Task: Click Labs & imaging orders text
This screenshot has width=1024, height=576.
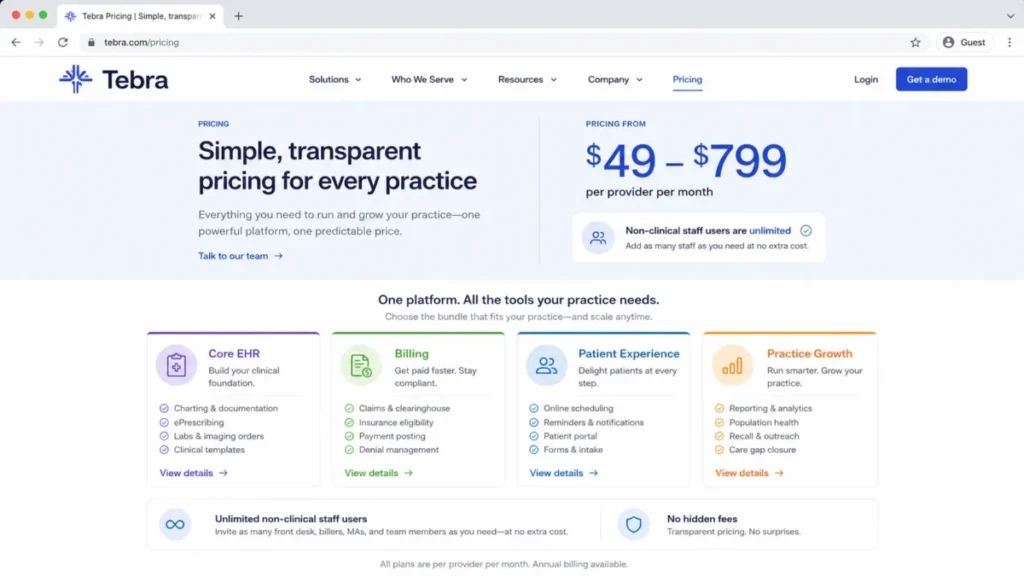Action: click(219, 436)
